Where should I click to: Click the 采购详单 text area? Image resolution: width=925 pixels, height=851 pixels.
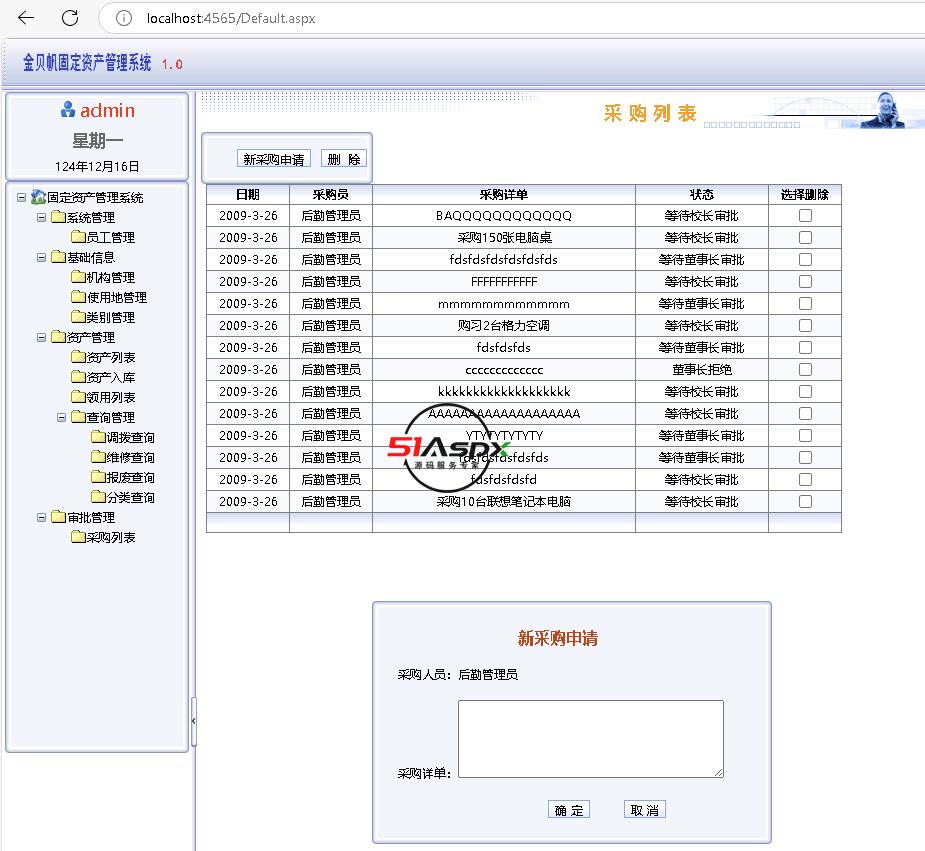click(590, 738)
